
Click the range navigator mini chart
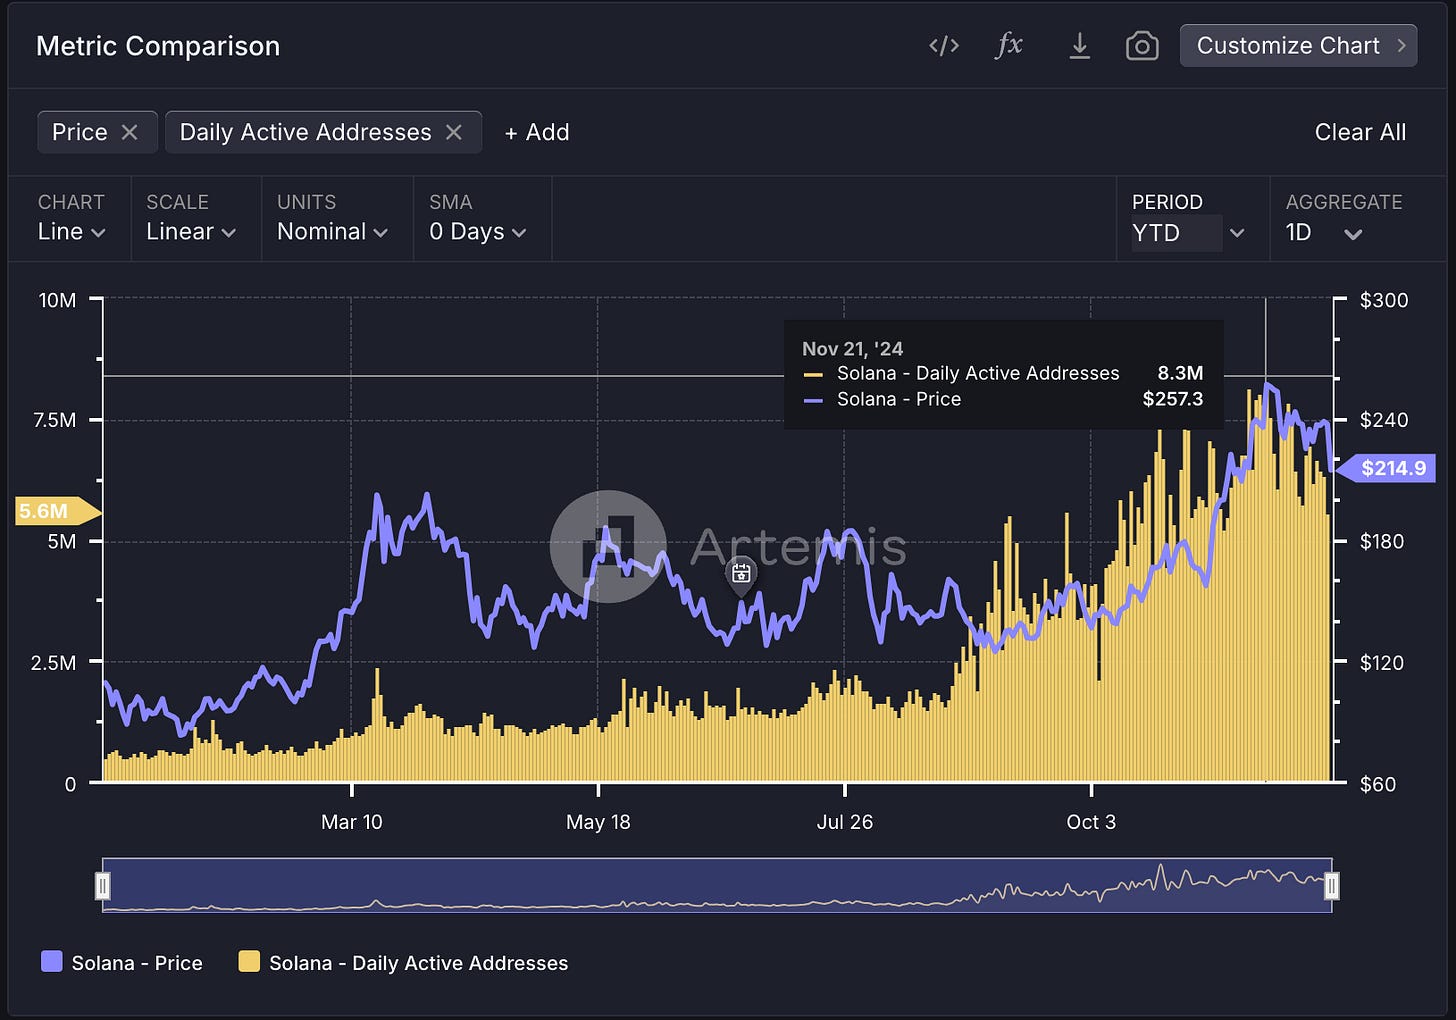[716, 885]
